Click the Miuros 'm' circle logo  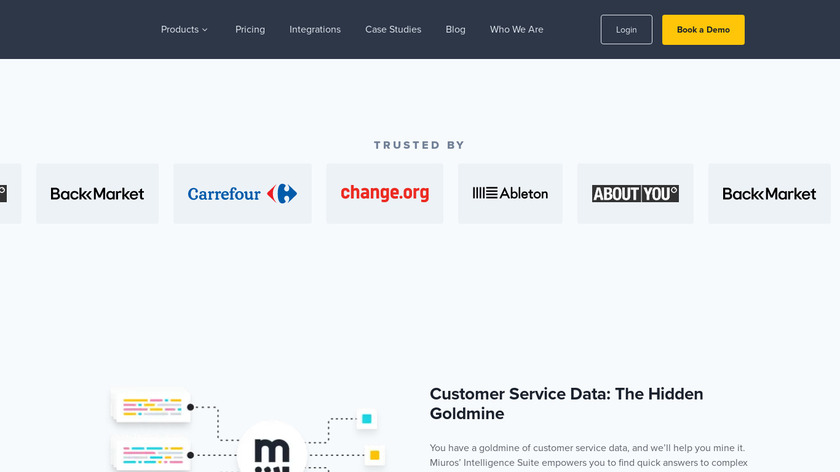point(270,451)
